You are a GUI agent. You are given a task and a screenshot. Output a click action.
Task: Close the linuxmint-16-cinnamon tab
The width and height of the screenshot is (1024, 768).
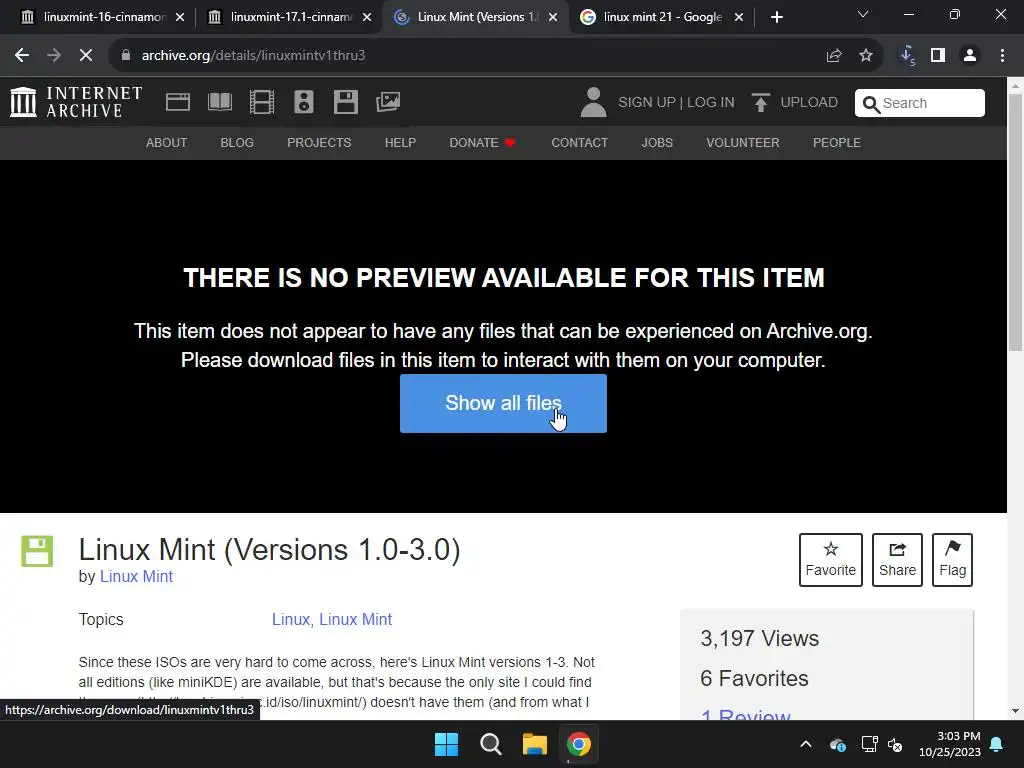point(180,18)
